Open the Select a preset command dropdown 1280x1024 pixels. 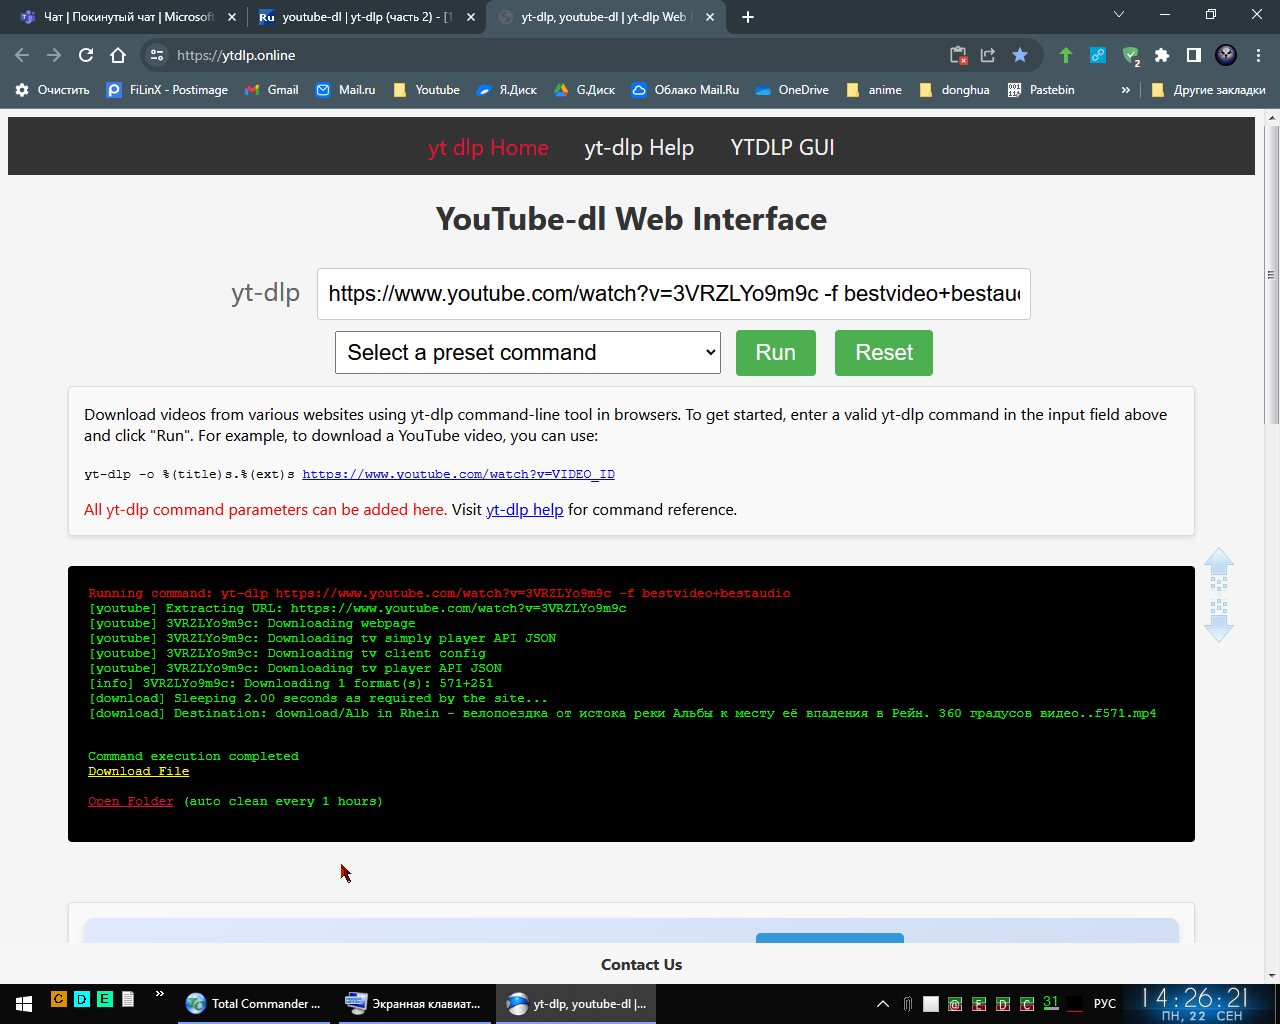(527, 353)
